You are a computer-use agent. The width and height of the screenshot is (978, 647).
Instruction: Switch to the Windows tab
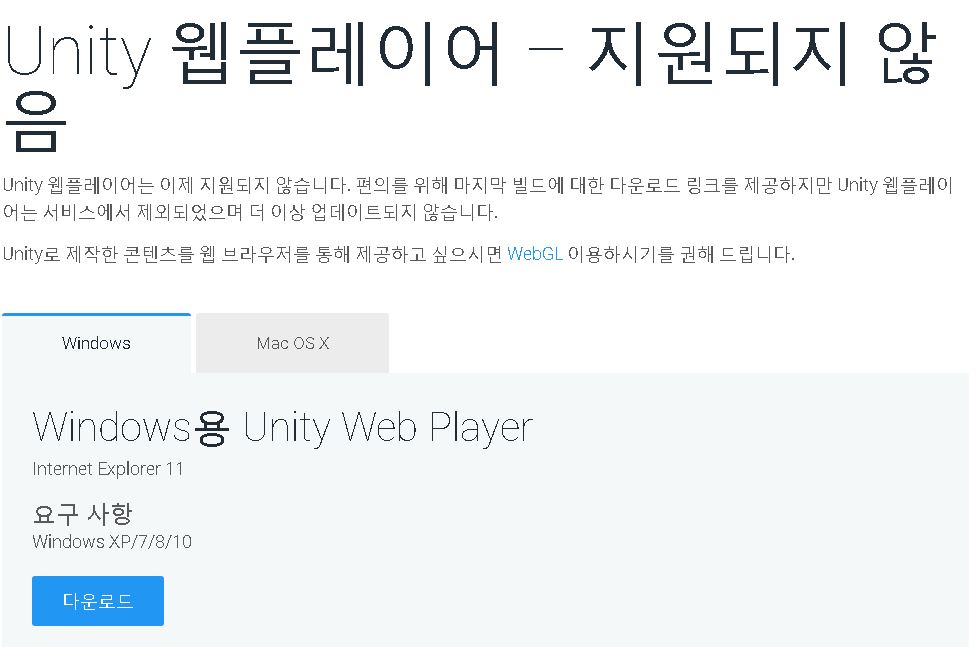point(96,343)
